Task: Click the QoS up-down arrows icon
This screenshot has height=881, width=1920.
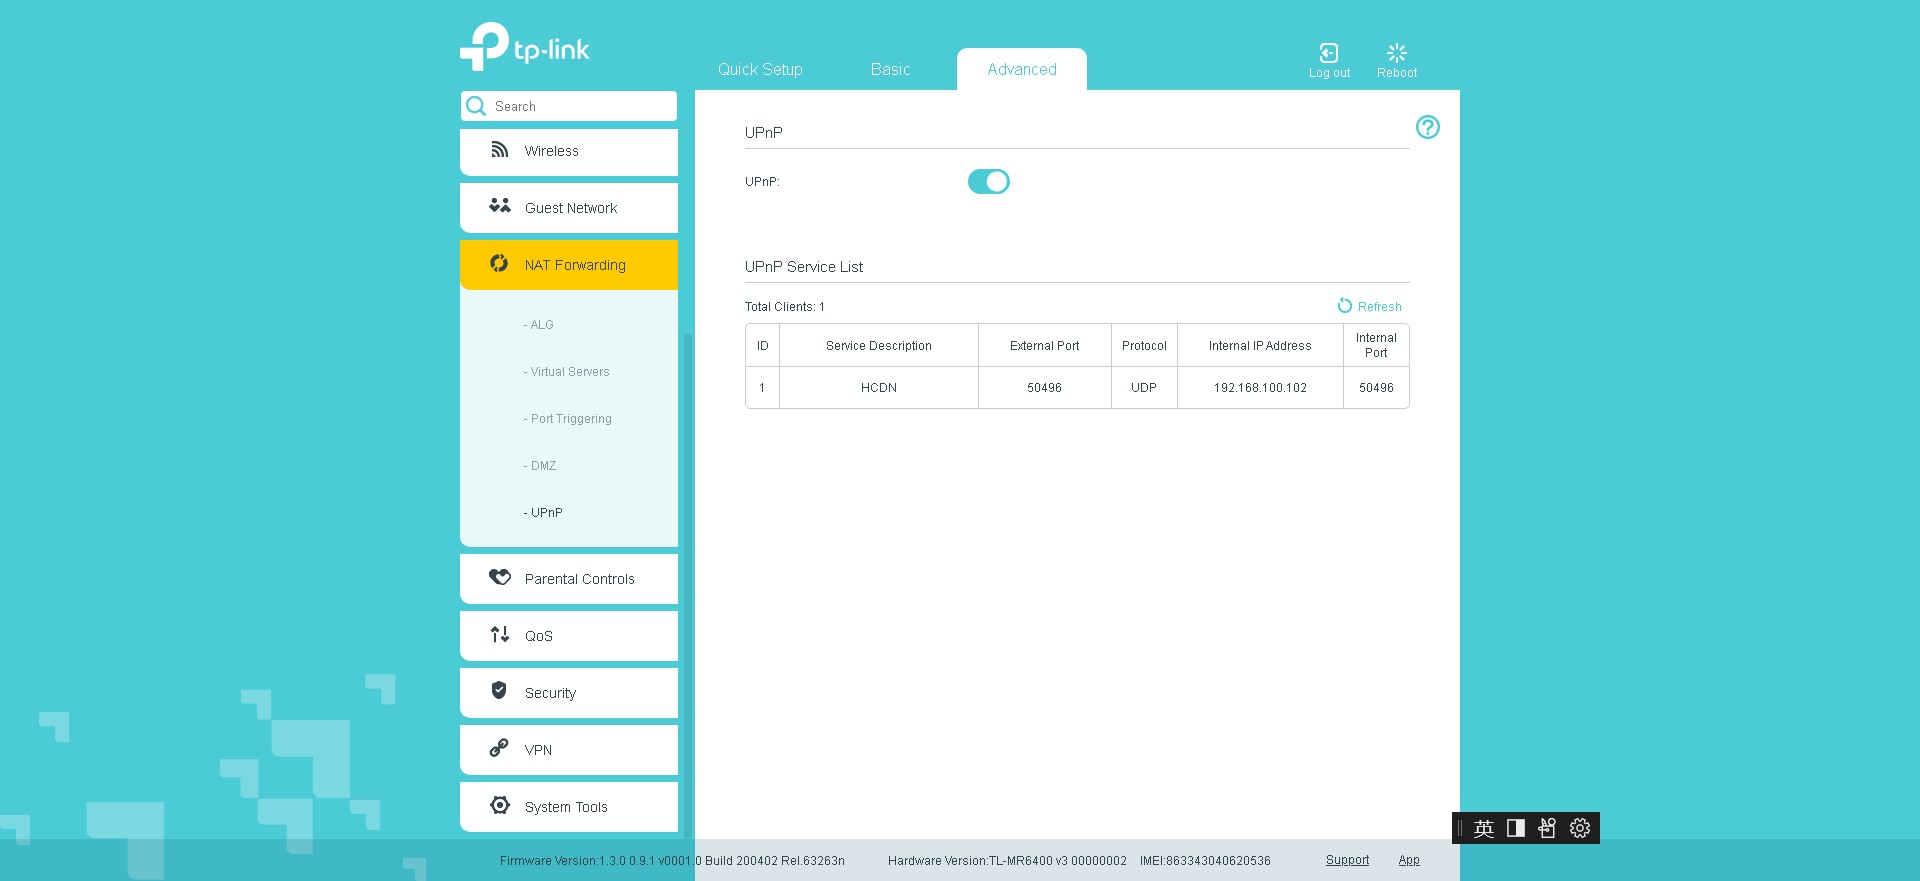Action: pyautogui.click(x=500, y=634)
